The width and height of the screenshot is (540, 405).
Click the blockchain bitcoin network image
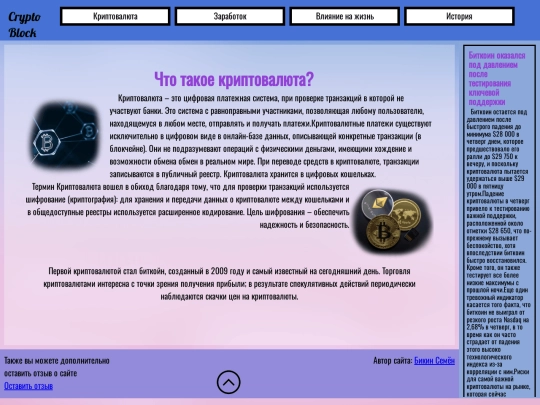[x=64, y=134]
